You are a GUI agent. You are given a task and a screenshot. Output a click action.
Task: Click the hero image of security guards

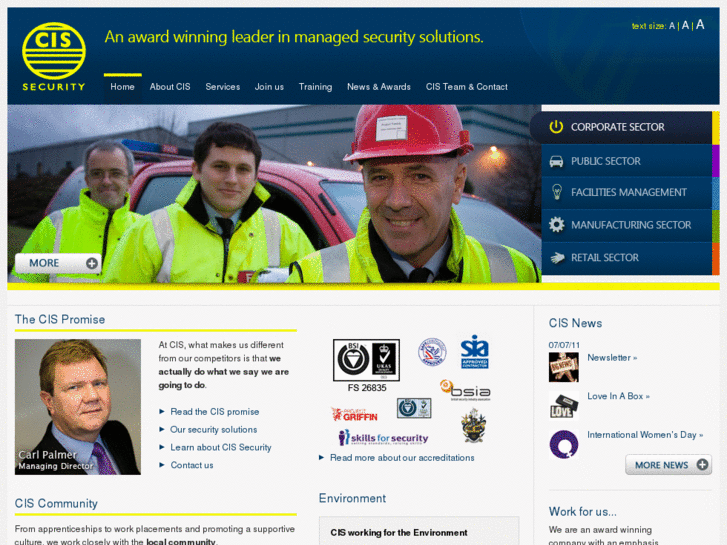click(x=274, y=194)
